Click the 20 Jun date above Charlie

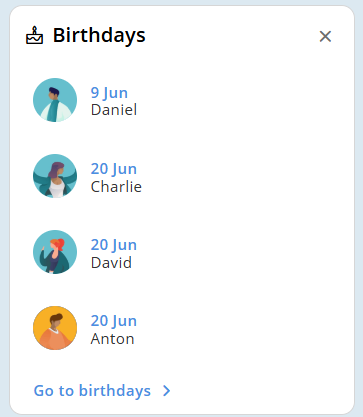coord(114,169)
